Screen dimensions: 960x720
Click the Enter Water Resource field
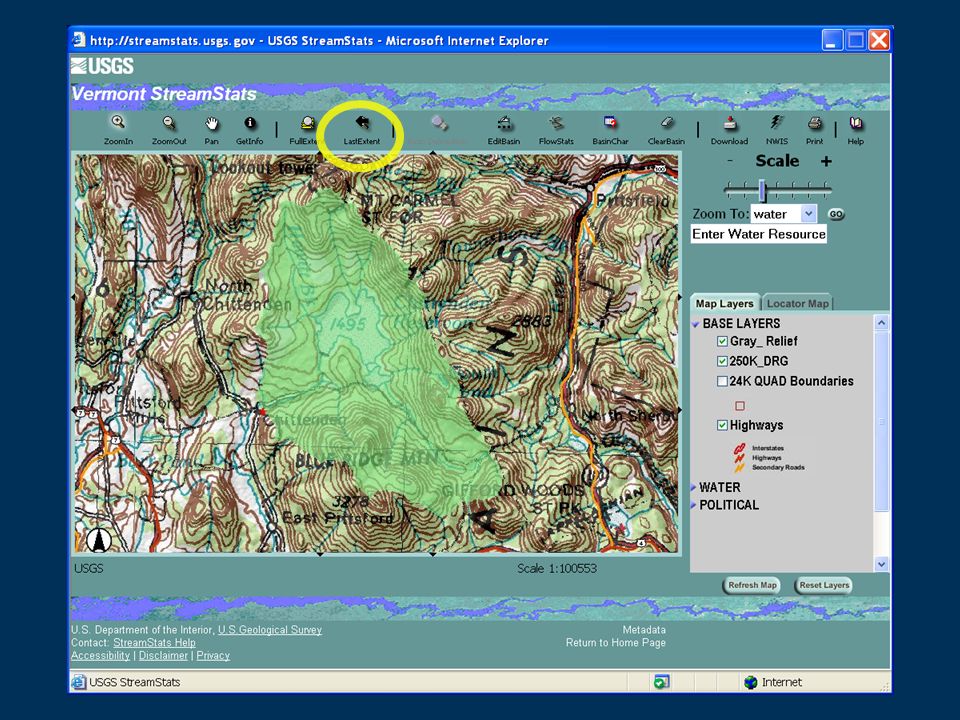coord(759,234)
